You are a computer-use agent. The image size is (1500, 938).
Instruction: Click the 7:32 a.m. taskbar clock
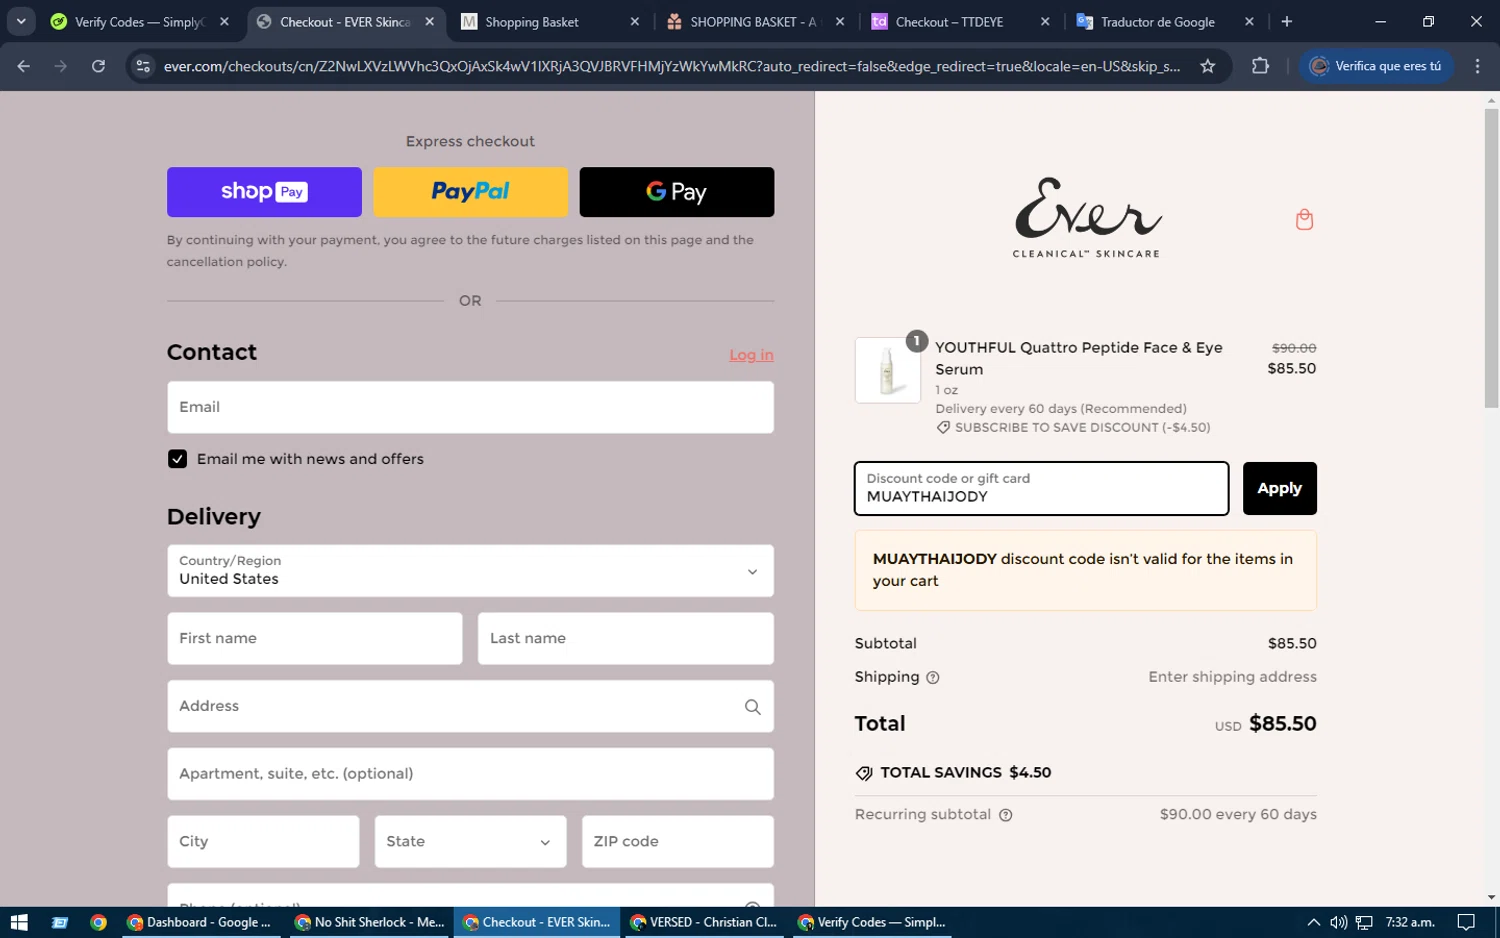(1409, 922)
